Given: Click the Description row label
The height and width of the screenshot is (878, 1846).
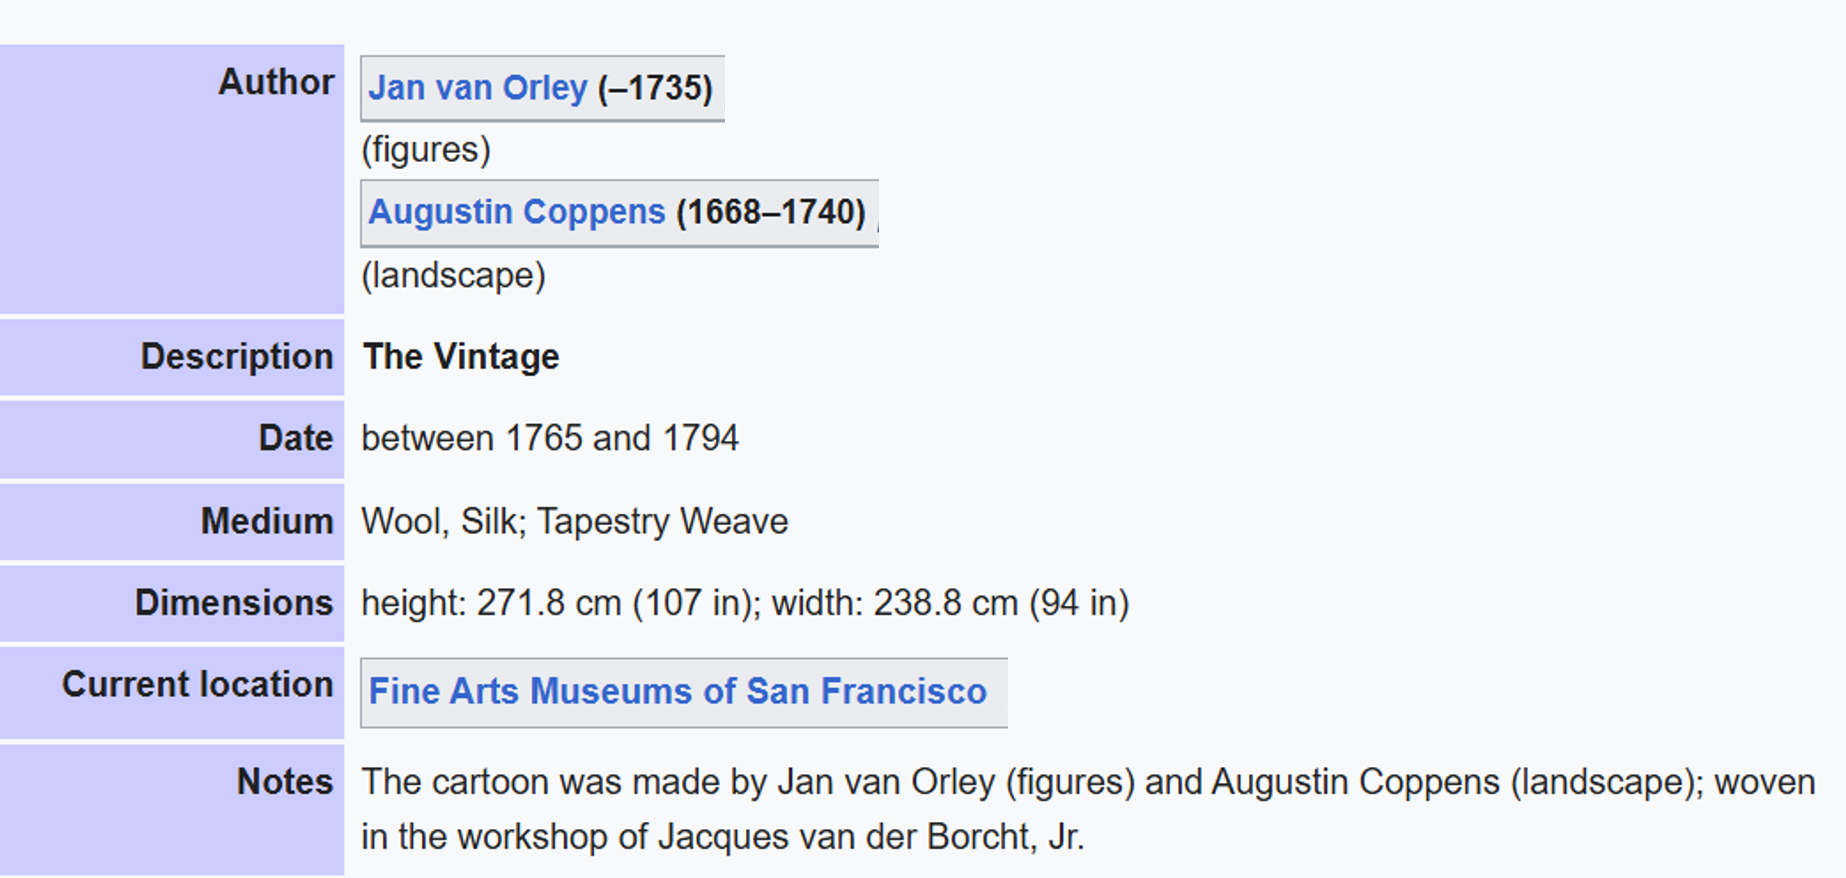Looking at the screenshot, I should click(237, 357).
